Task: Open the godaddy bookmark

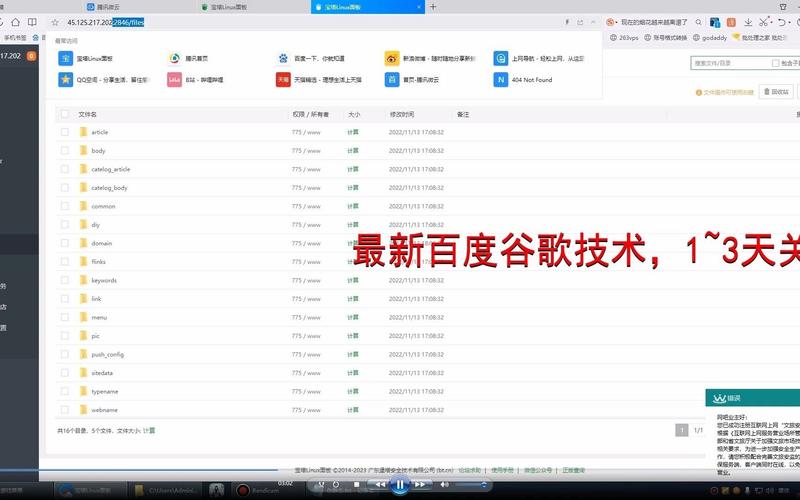Action: click(710, 38)
